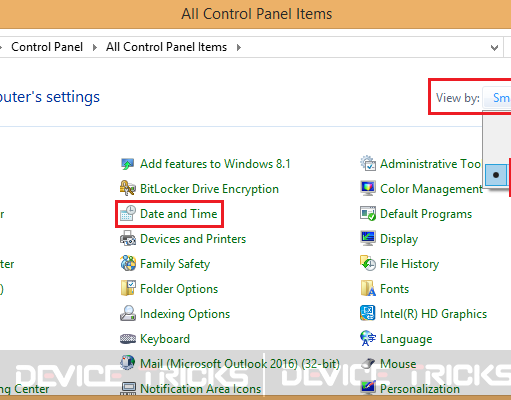Image resolution: width=511 pixels, height=400 pixels.
Task: Open the Keyboard link
Action: [165, 339]
